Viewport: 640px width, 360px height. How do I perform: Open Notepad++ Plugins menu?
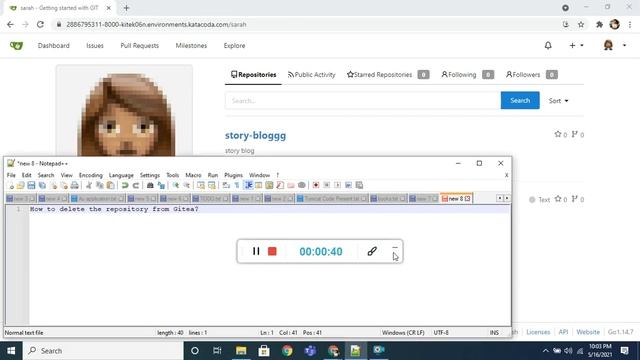point(233,175)
